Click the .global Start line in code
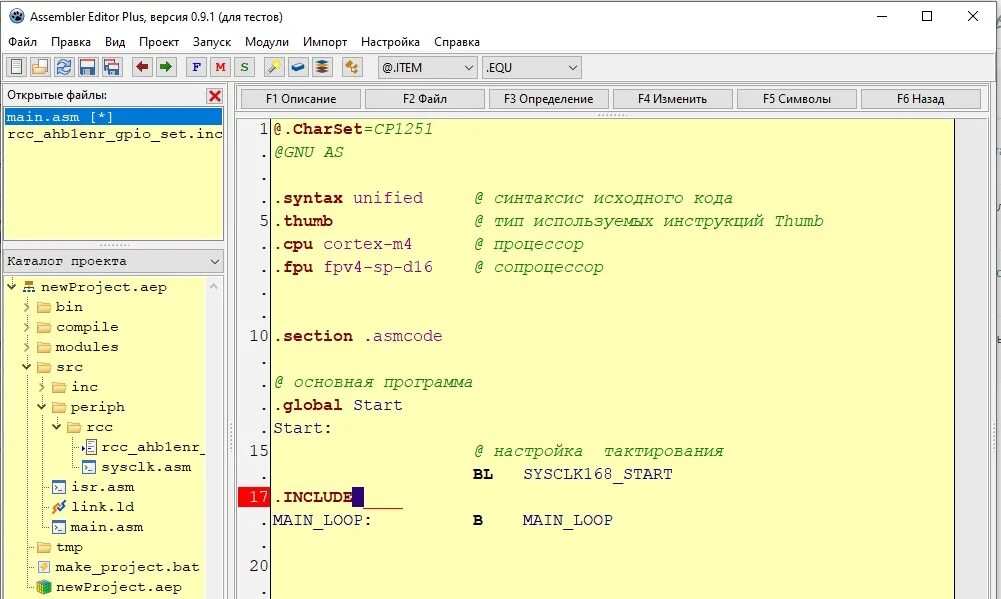Viewport: 1001px width, 599px height. pyautogui.click(x=338, y=406)
